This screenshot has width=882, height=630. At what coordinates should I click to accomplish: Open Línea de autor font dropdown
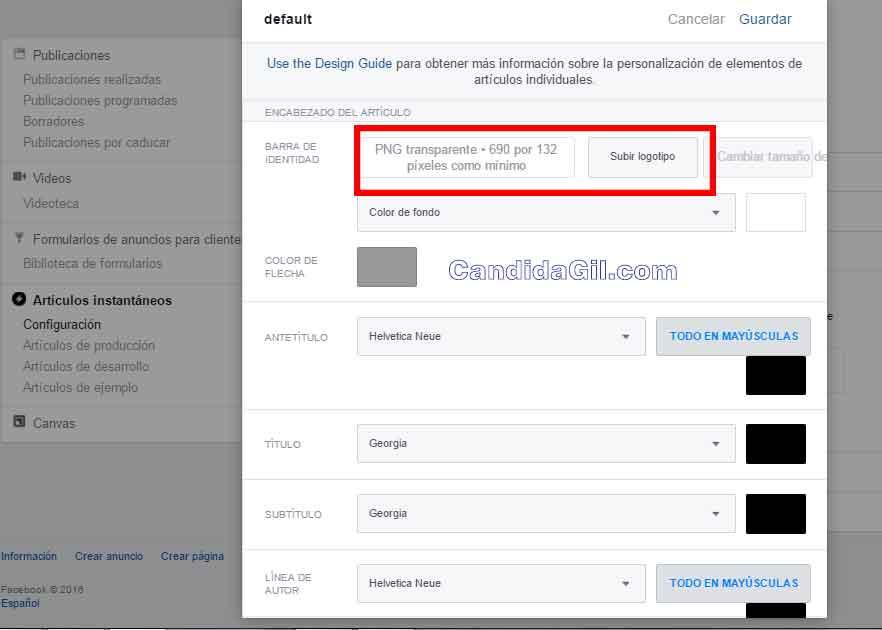click(x=501, y=584)
